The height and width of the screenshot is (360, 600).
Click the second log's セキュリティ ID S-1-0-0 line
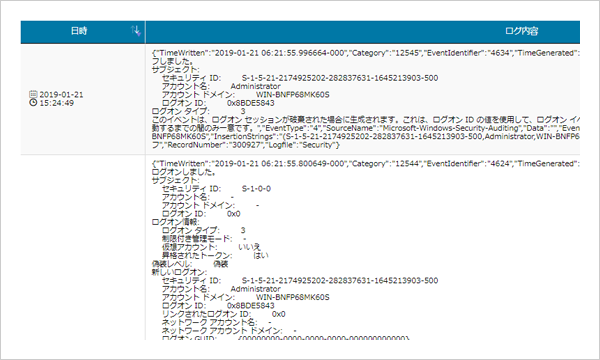(216, 189)
